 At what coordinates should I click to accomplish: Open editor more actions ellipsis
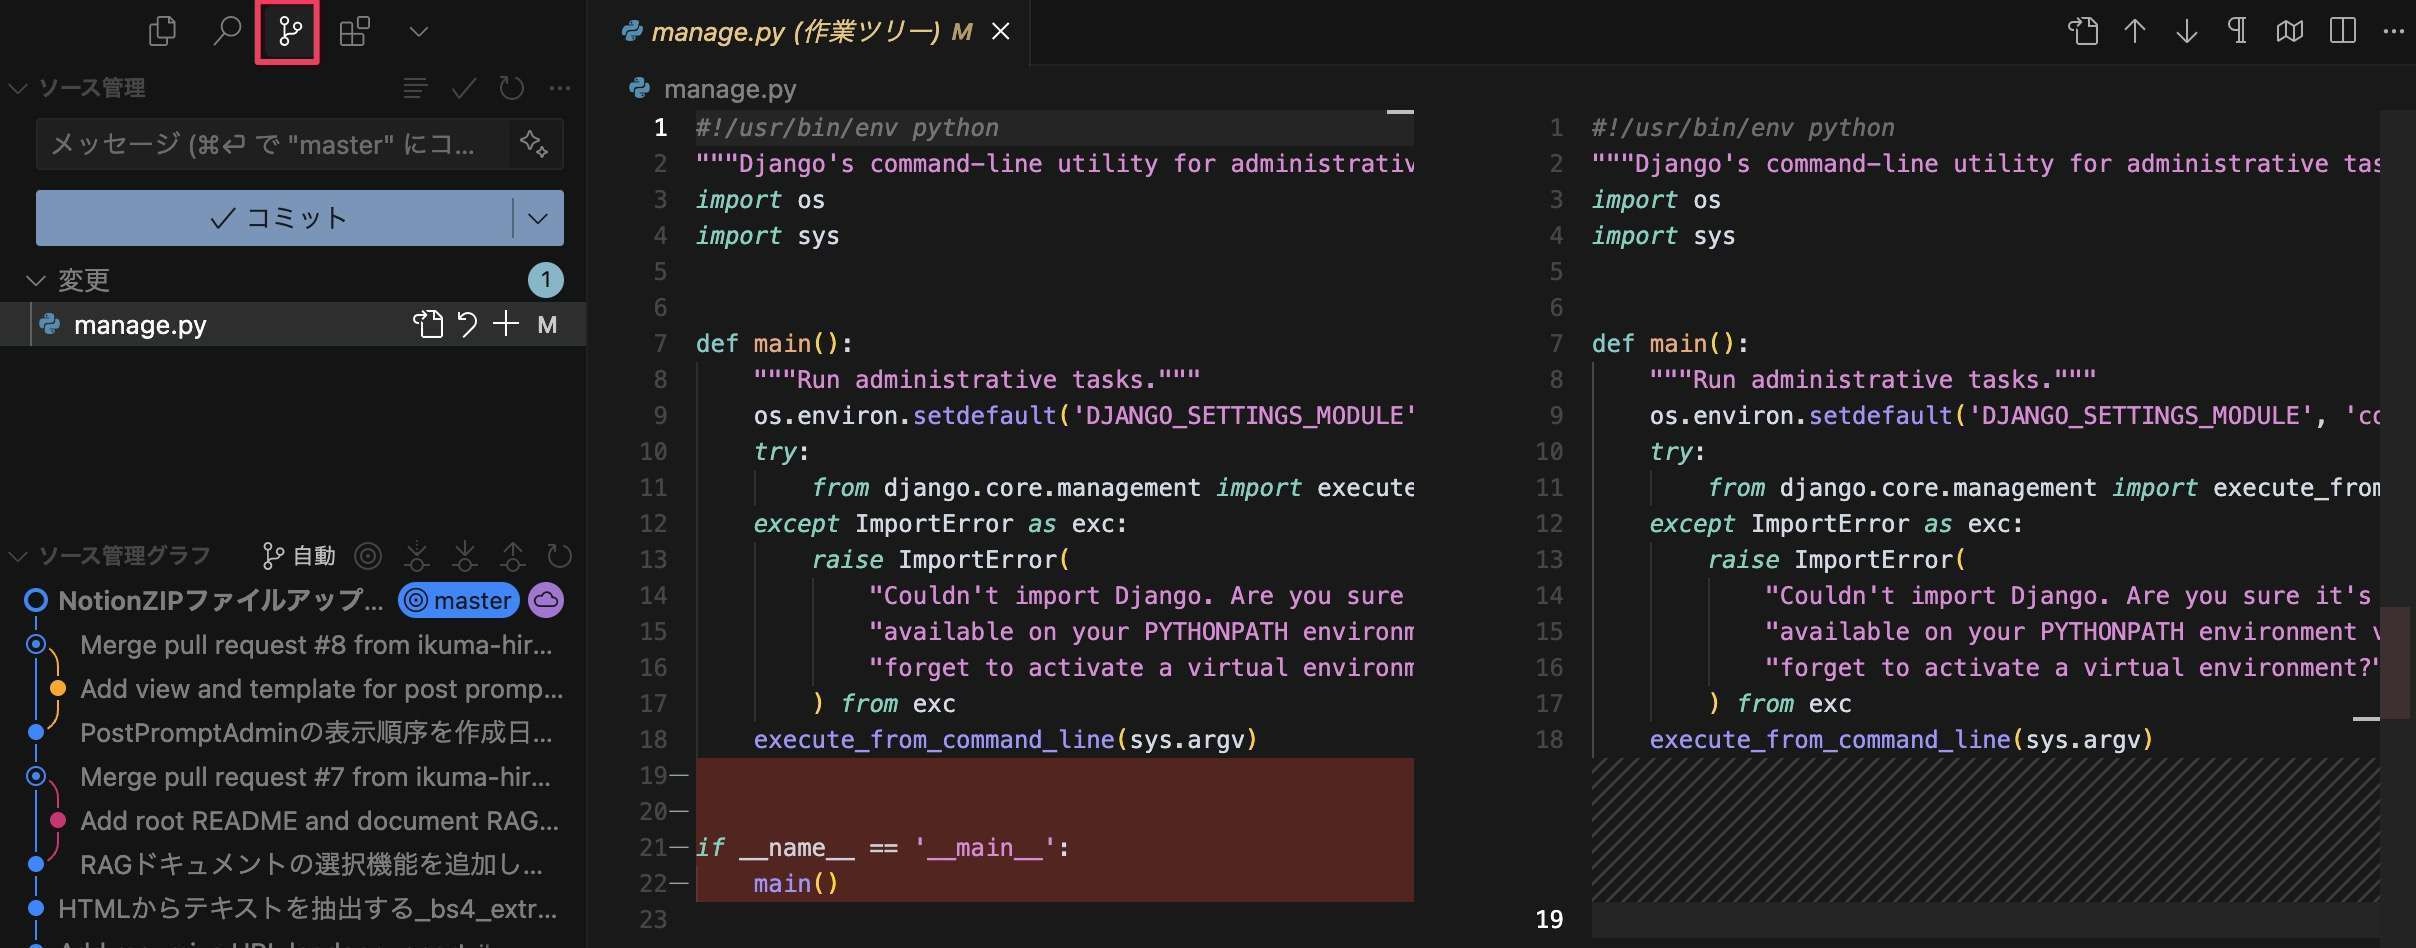pyautogui.click(x=2394, y=31)
